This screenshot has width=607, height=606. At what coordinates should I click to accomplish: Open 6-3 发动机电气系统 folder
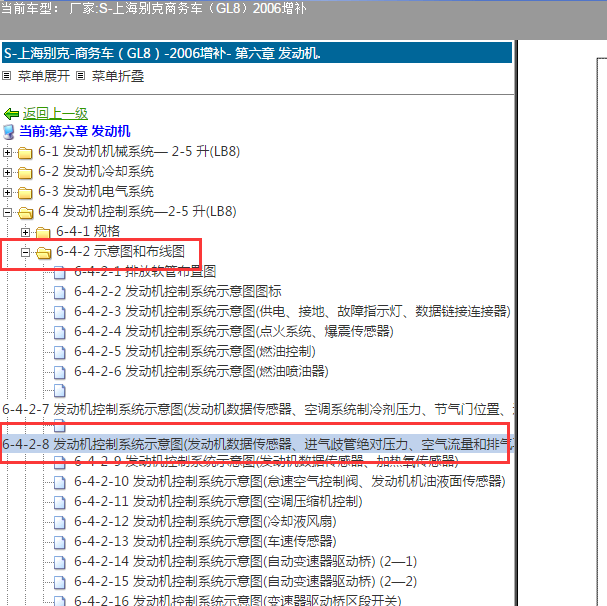click(96, 192)
